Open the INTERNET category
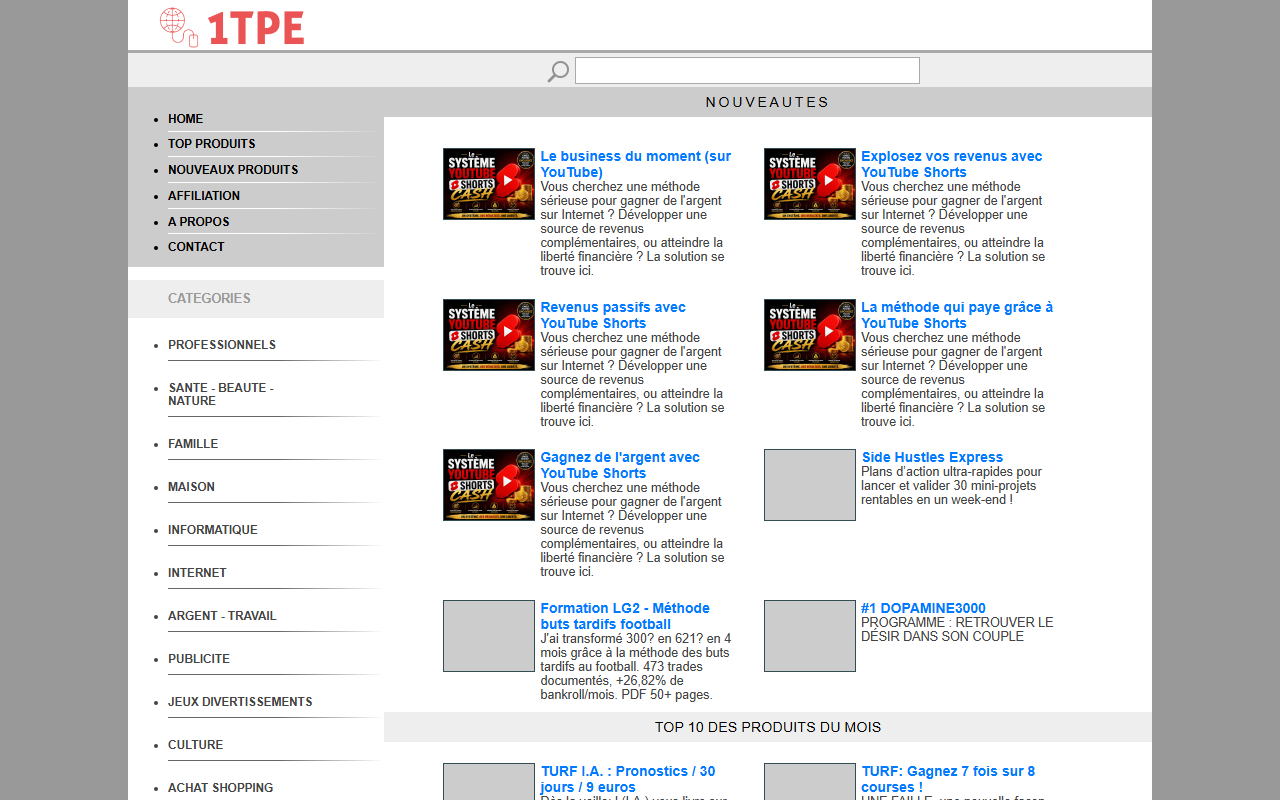Screen dimensions: 1280x800 coord(197,573)
